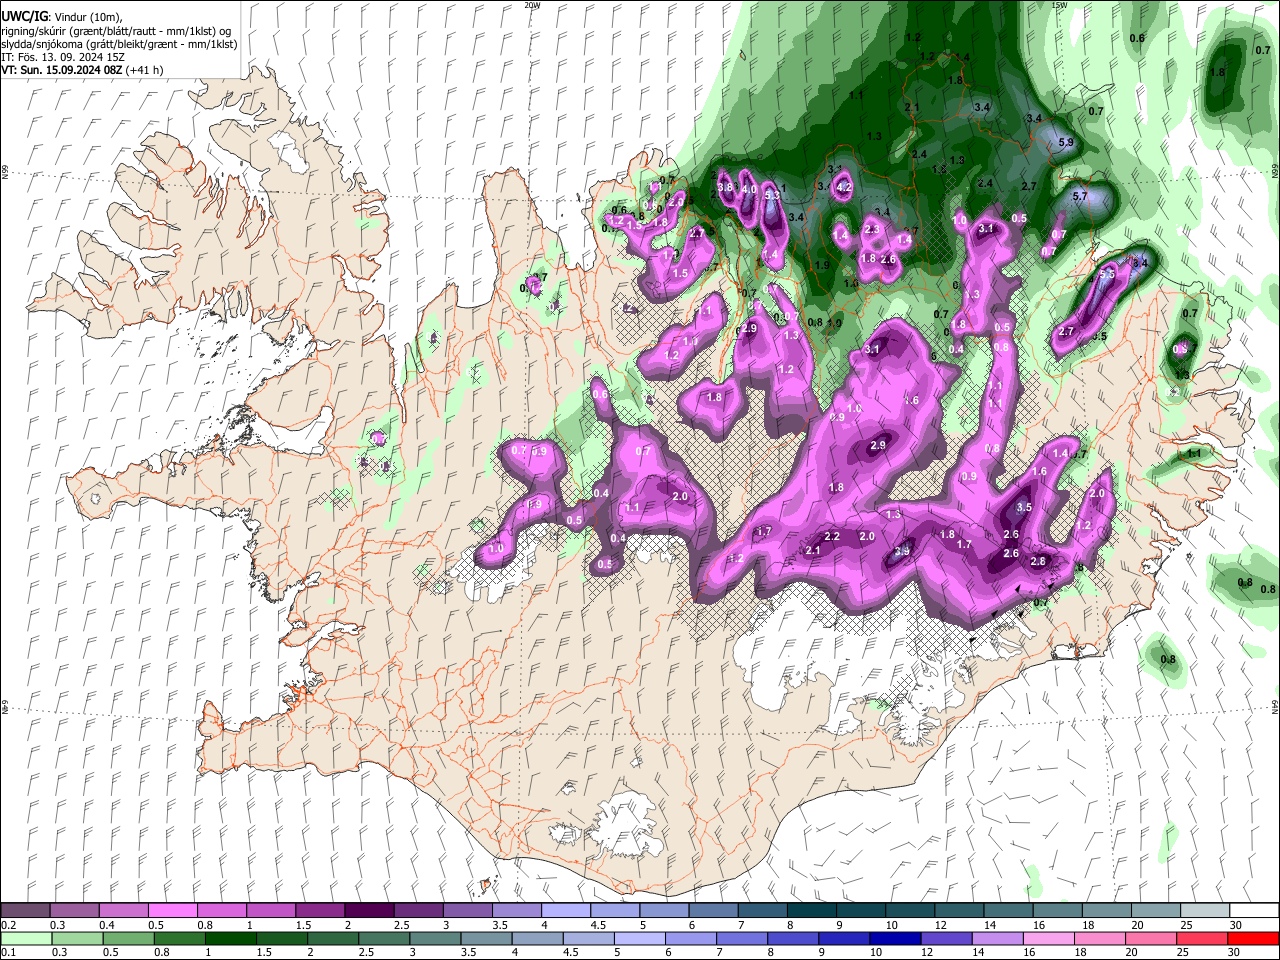The height and width of the screenshot is (960, 1280).
Task: Select the red 25 swatch in rain scale
Action: (1202, 938)
